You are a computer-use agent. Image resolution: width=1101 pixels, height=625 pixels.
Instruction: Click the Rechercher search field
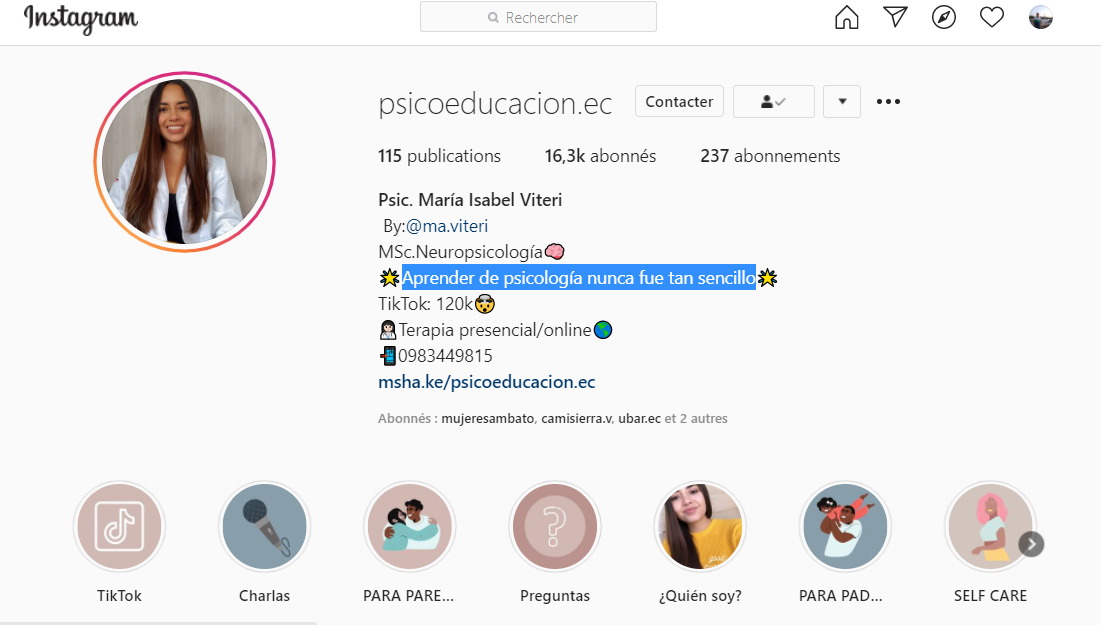click(x=539, y=17)
